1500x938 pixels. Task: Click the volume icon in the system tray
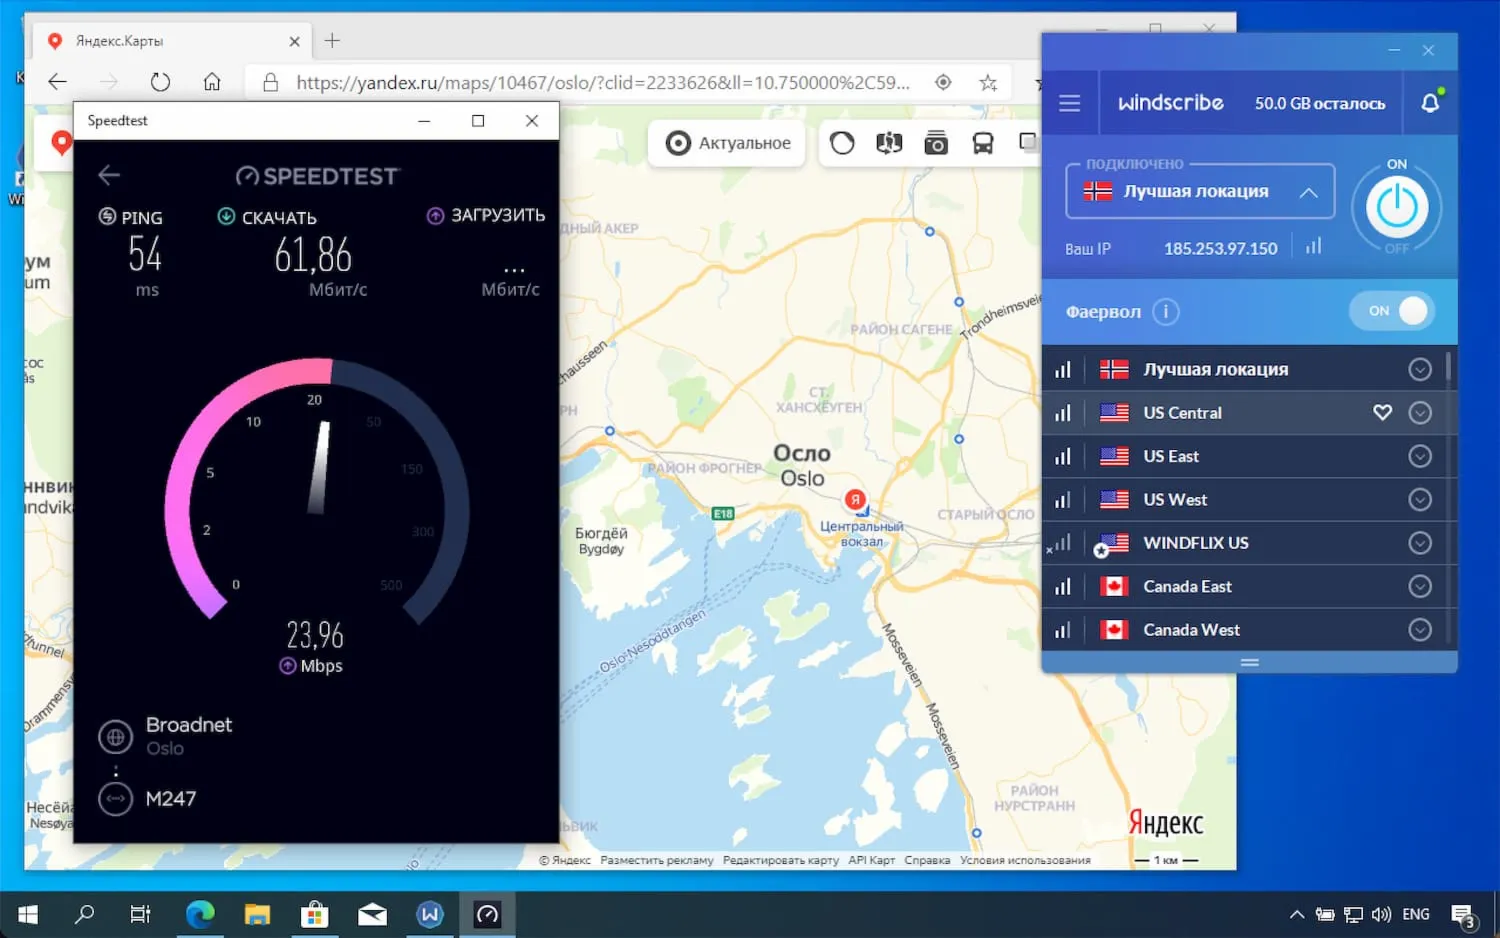coord(1382,914)
